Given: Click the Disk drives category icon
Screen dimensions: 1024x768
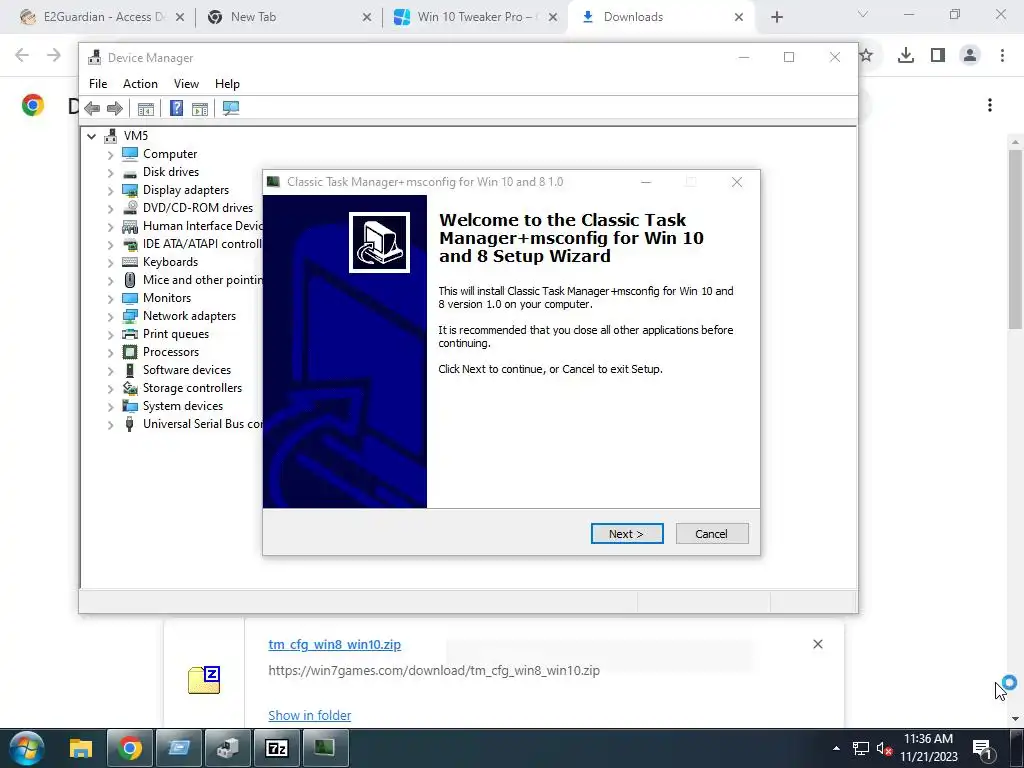Looking at the screenshot, I should click(130, 172).
